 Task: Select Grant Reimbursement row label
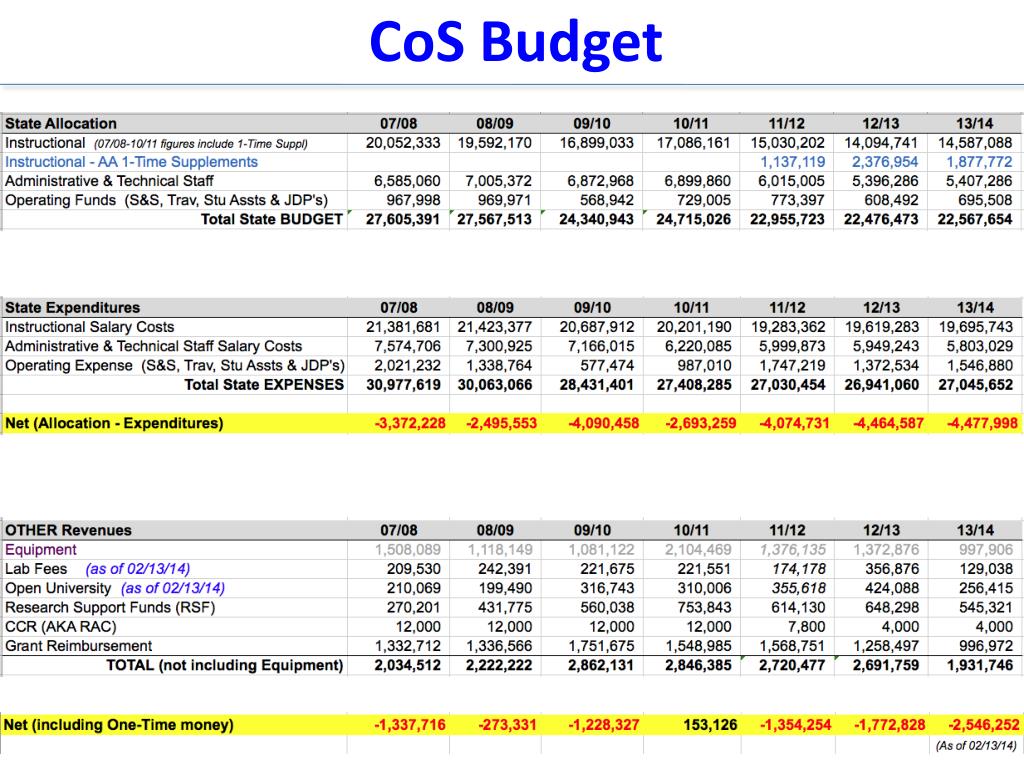78,646
